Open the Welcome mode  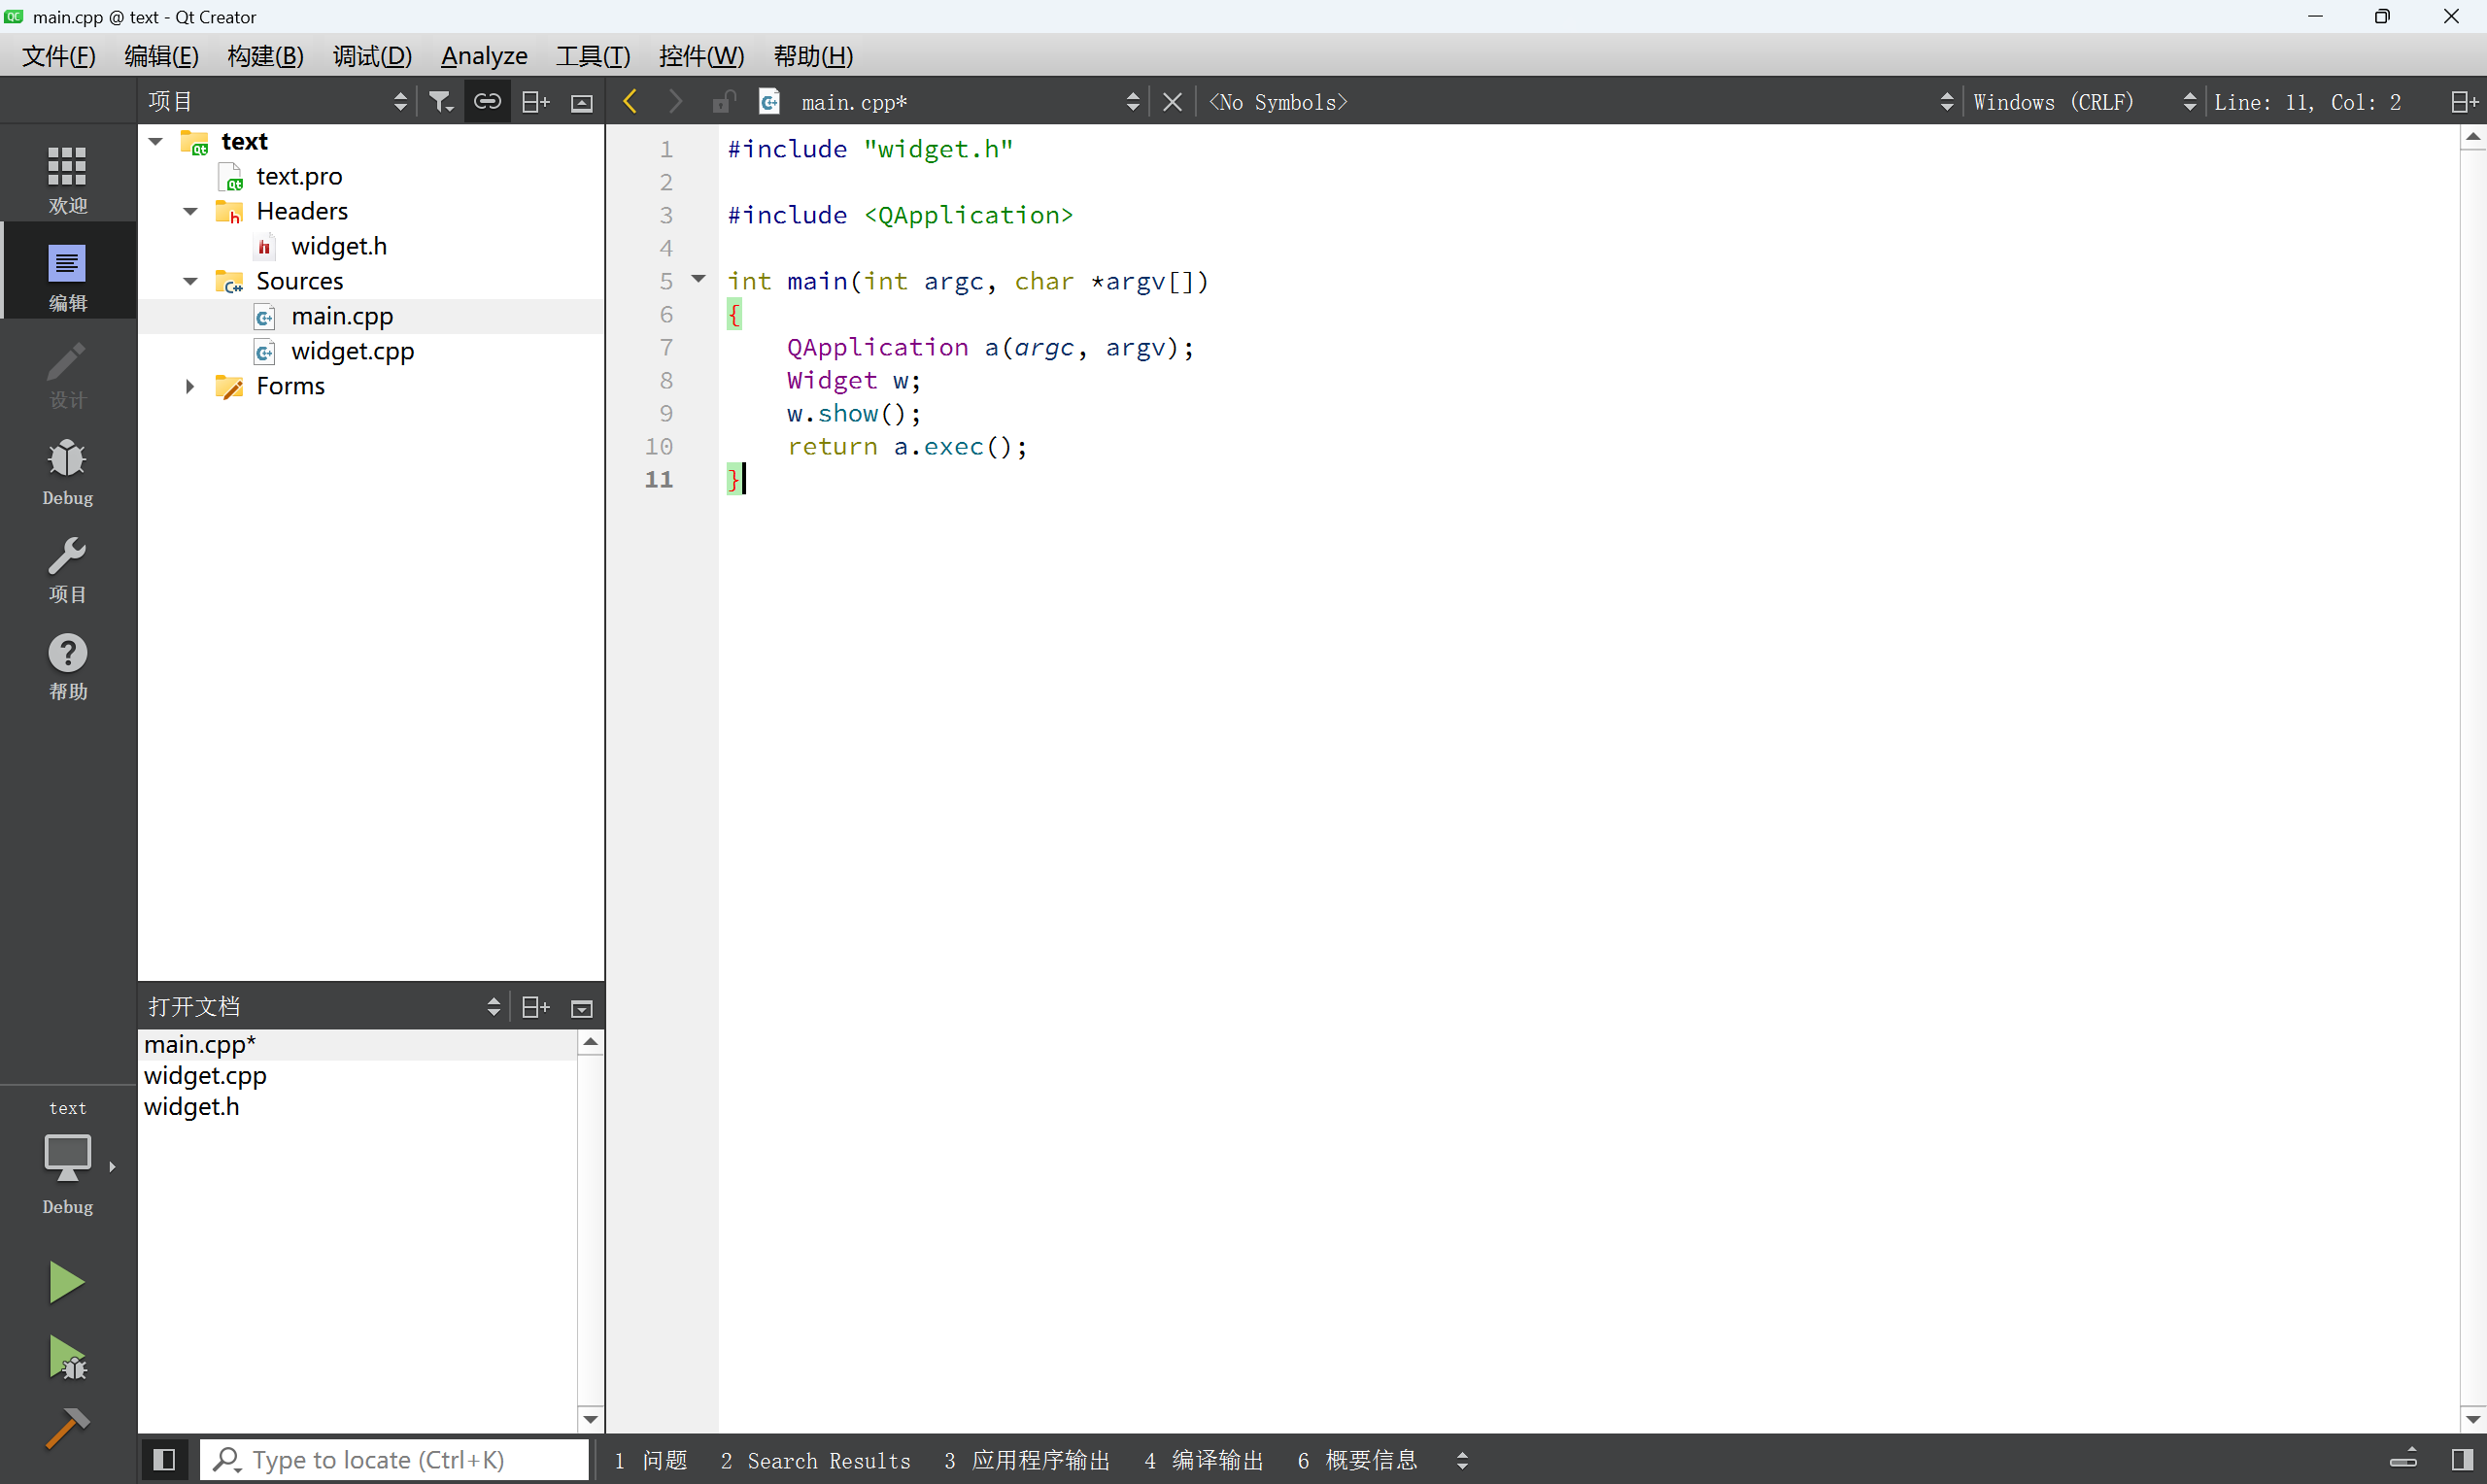pos(67,178)
